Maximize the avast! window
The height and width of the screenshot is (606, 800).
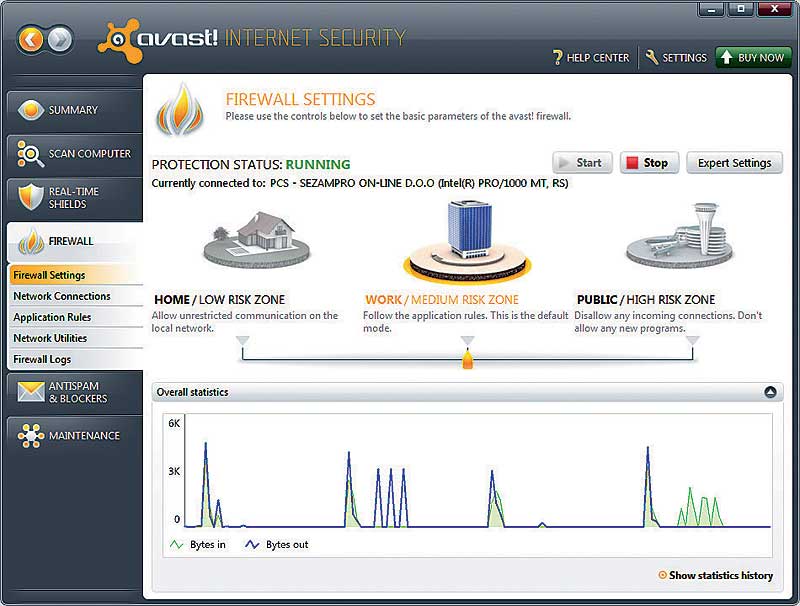point(741,9)
